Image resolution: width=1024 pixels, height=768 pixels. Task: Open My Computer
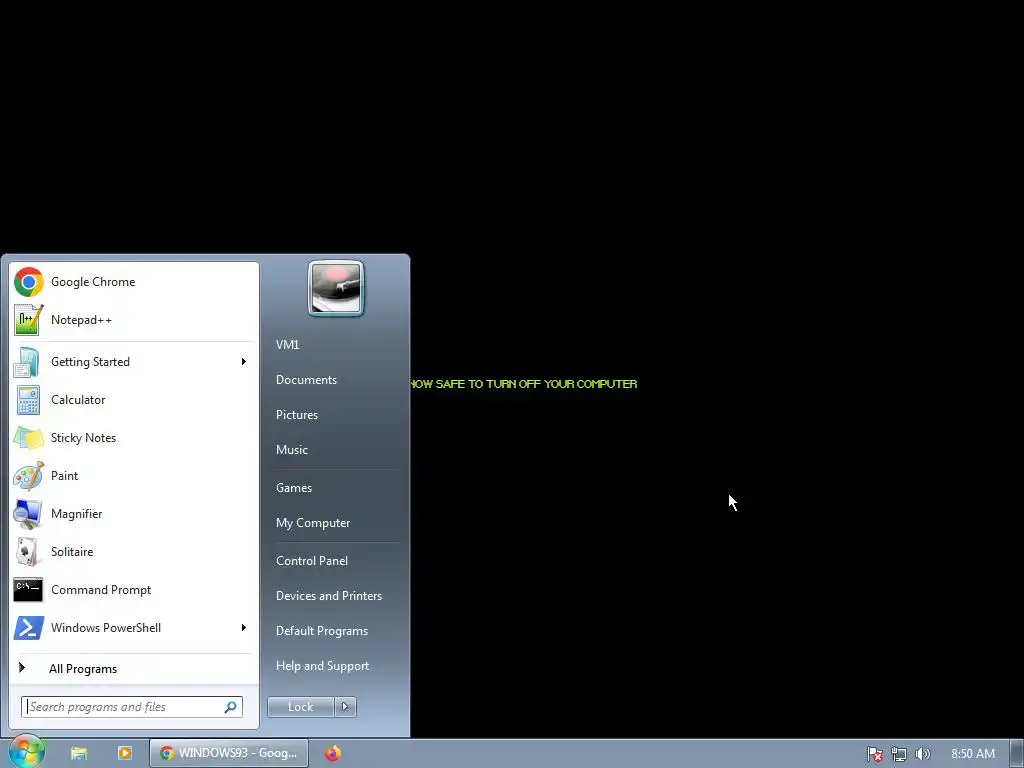[x=313, y=523]
